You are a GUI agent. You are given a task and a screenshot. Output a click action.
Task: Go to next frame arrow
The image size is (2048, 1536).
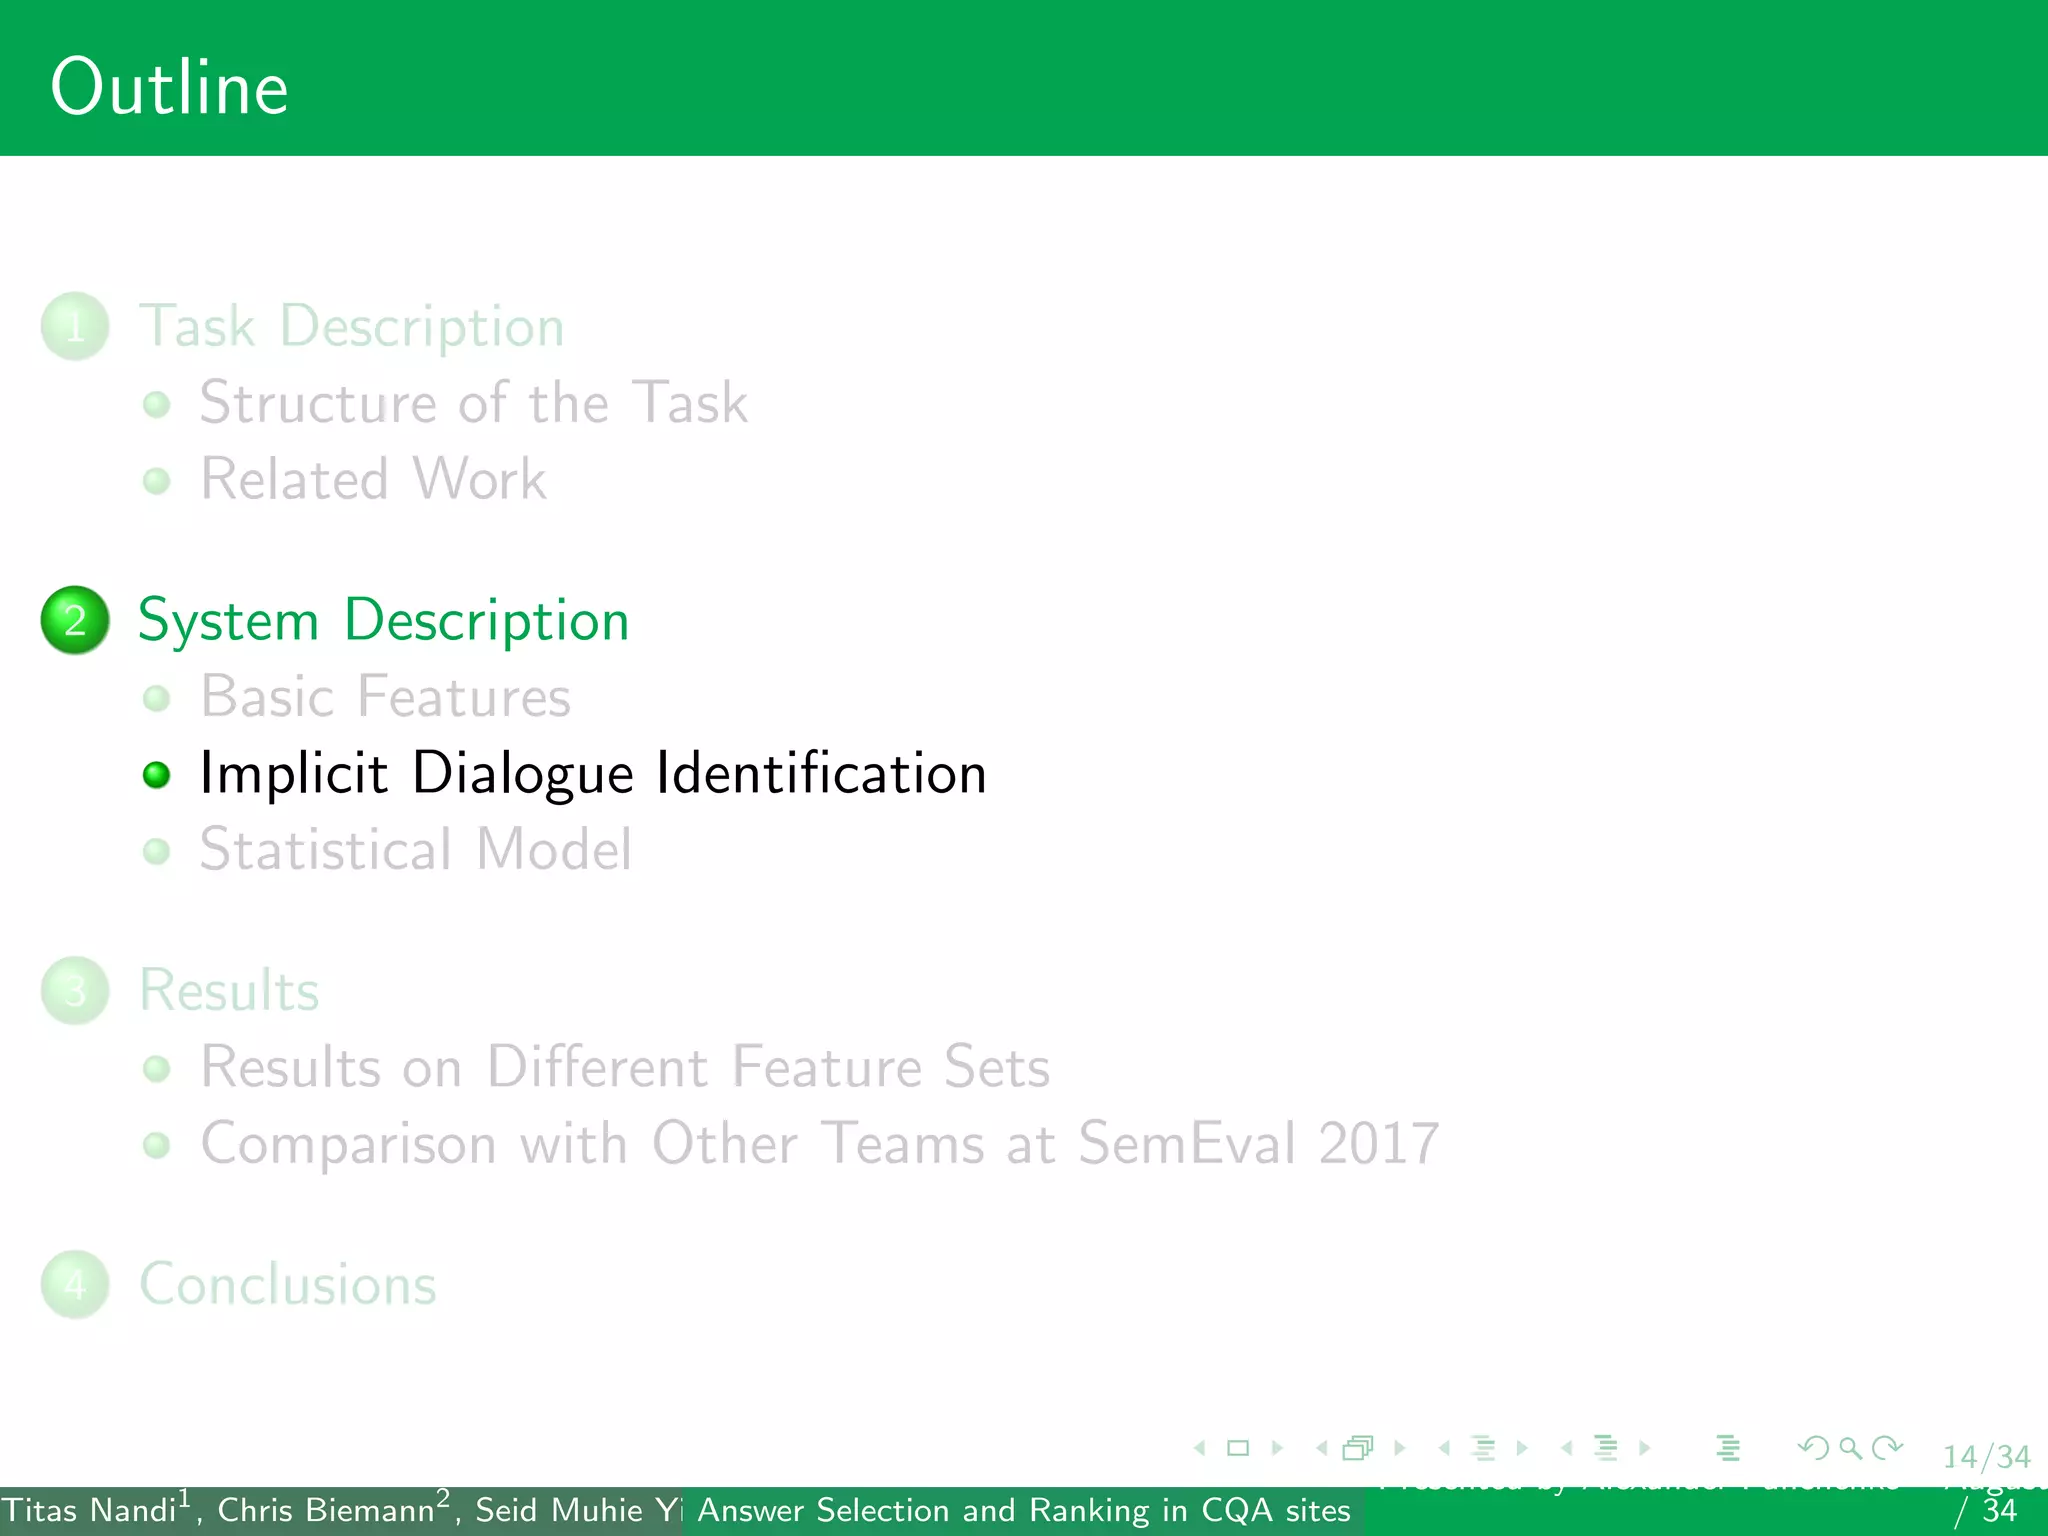click(1400, 1448)
